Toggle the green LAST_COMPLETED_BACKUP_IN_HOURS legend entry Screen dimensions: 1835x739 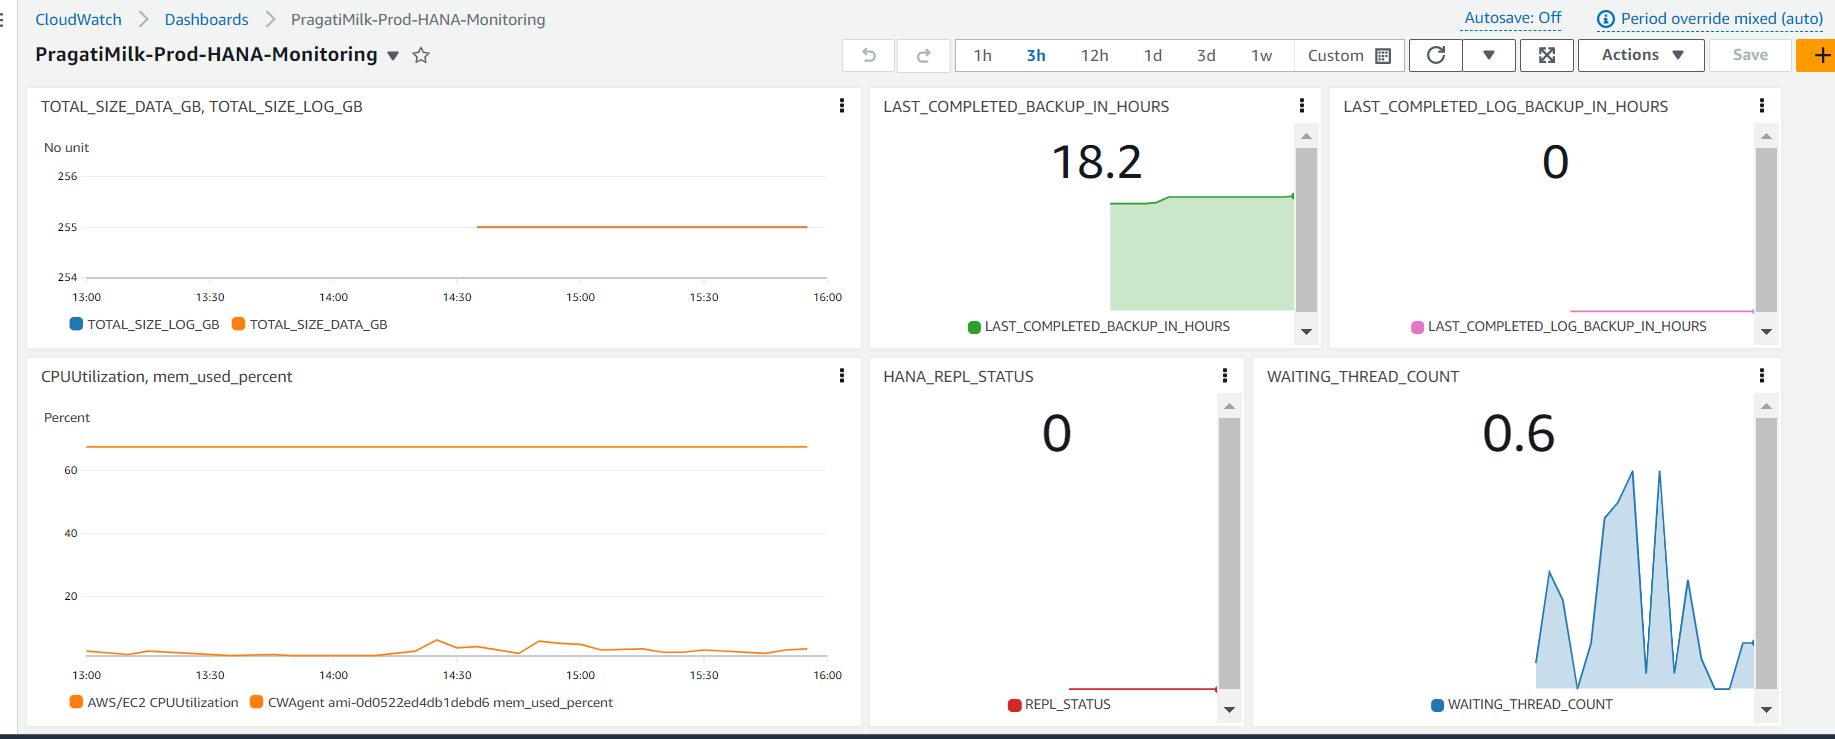coord(1099,326)
